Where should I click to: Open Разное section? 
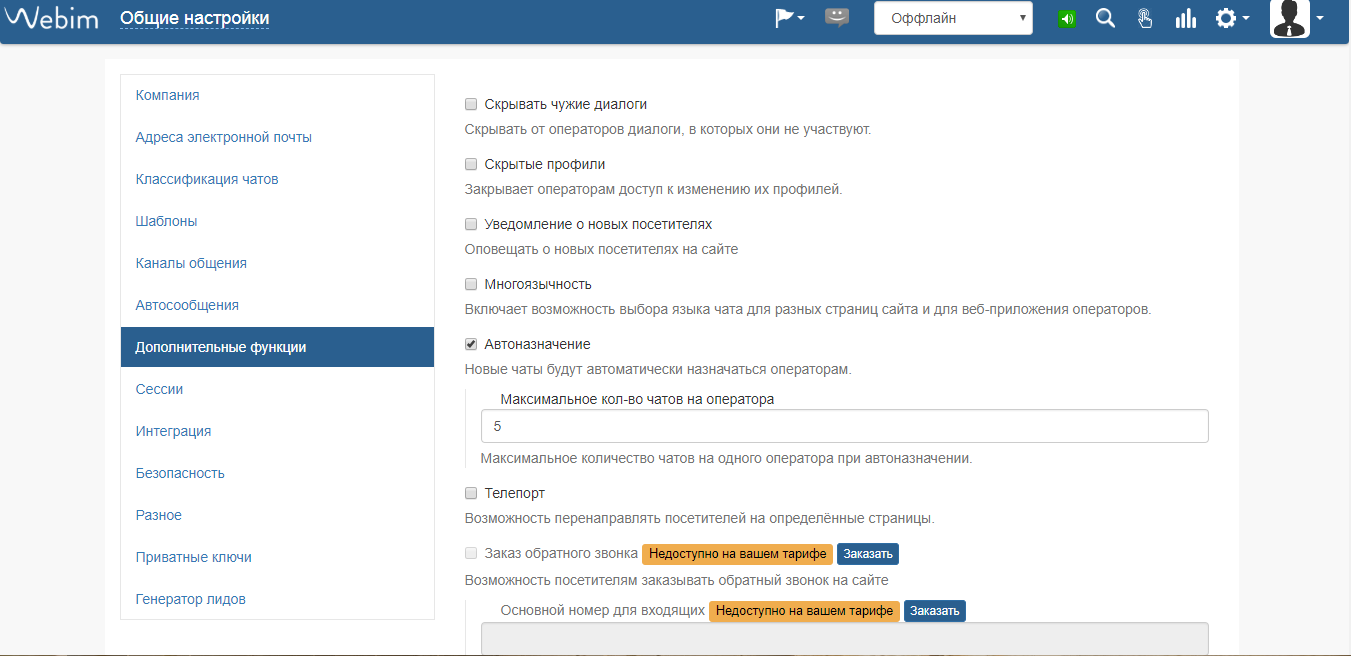278,515
